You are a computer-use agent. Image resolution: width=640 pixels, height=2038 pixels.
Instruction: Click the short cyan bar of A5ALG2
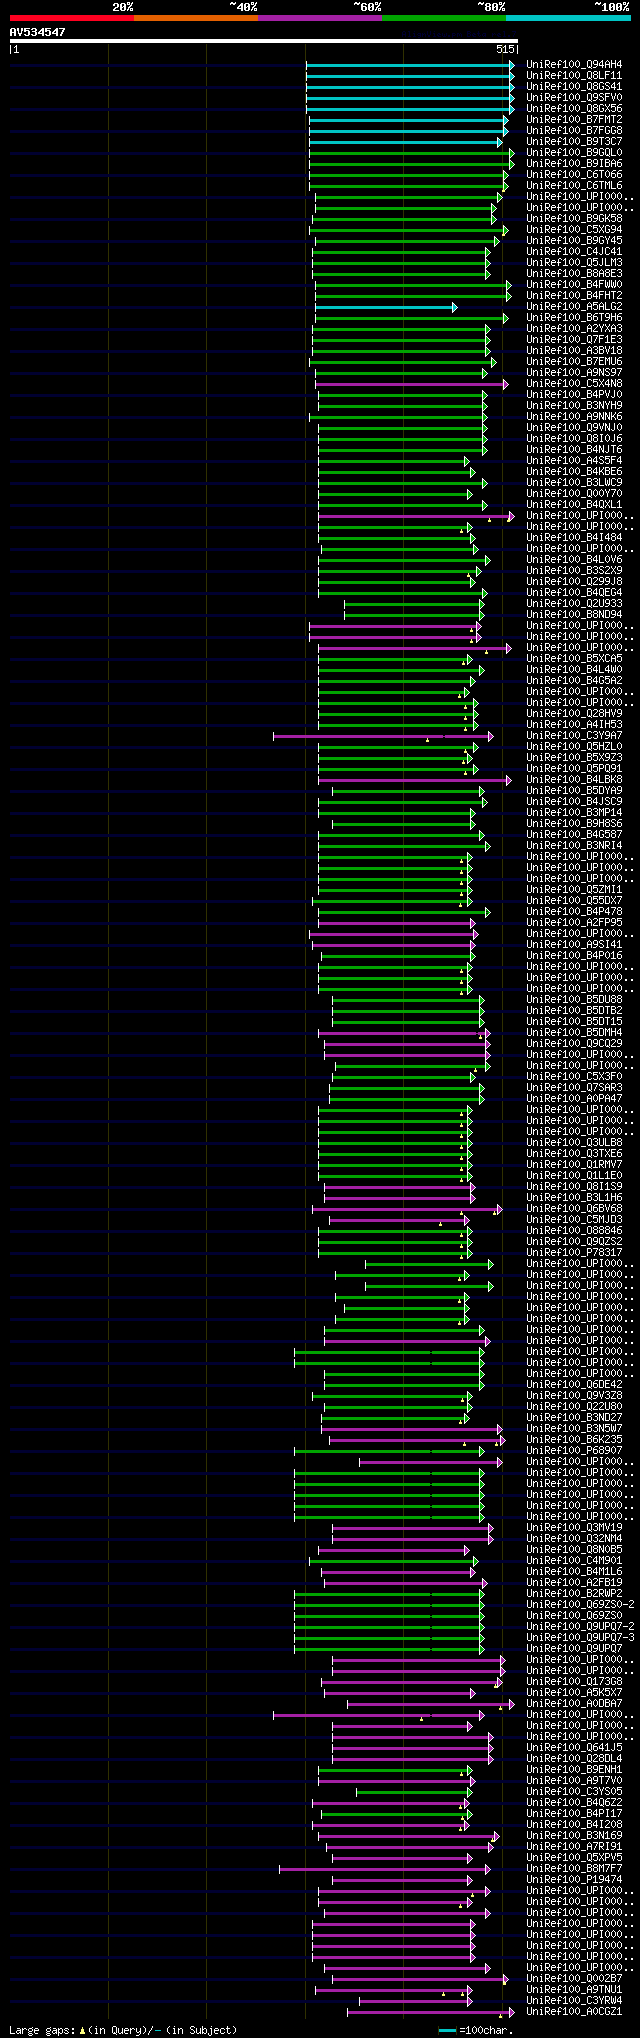pos(385,307)
